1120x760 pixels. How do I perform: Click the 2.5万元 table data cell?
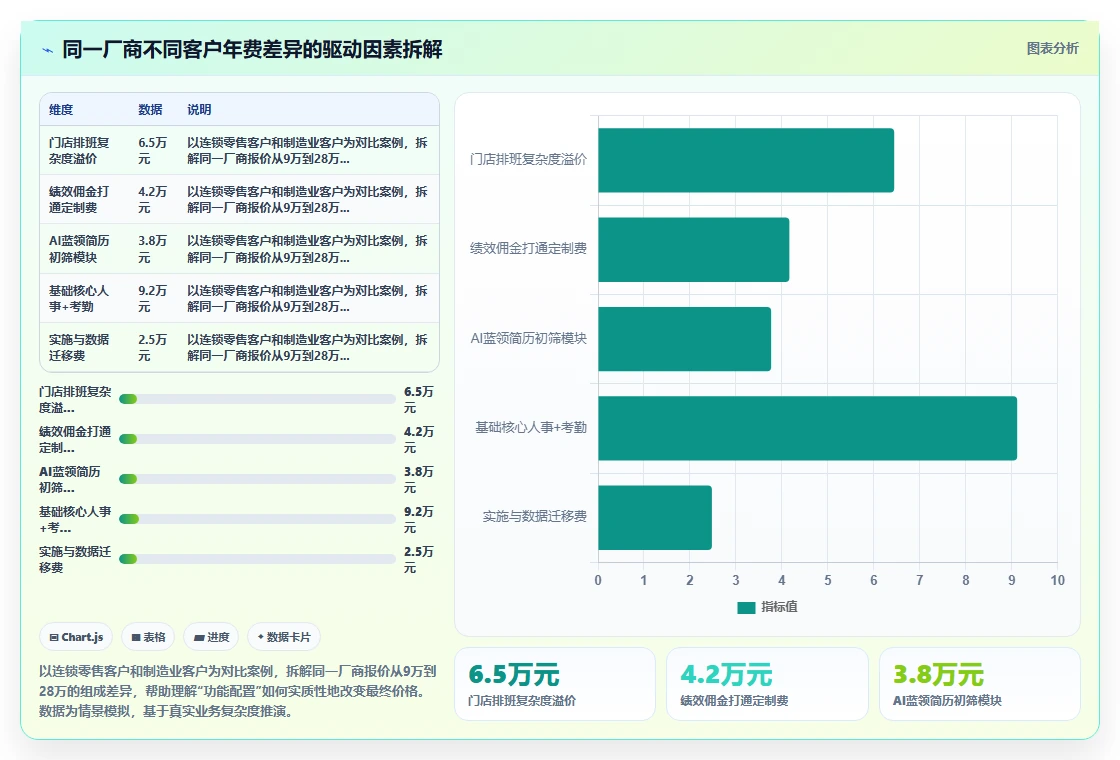click(152, 347)
